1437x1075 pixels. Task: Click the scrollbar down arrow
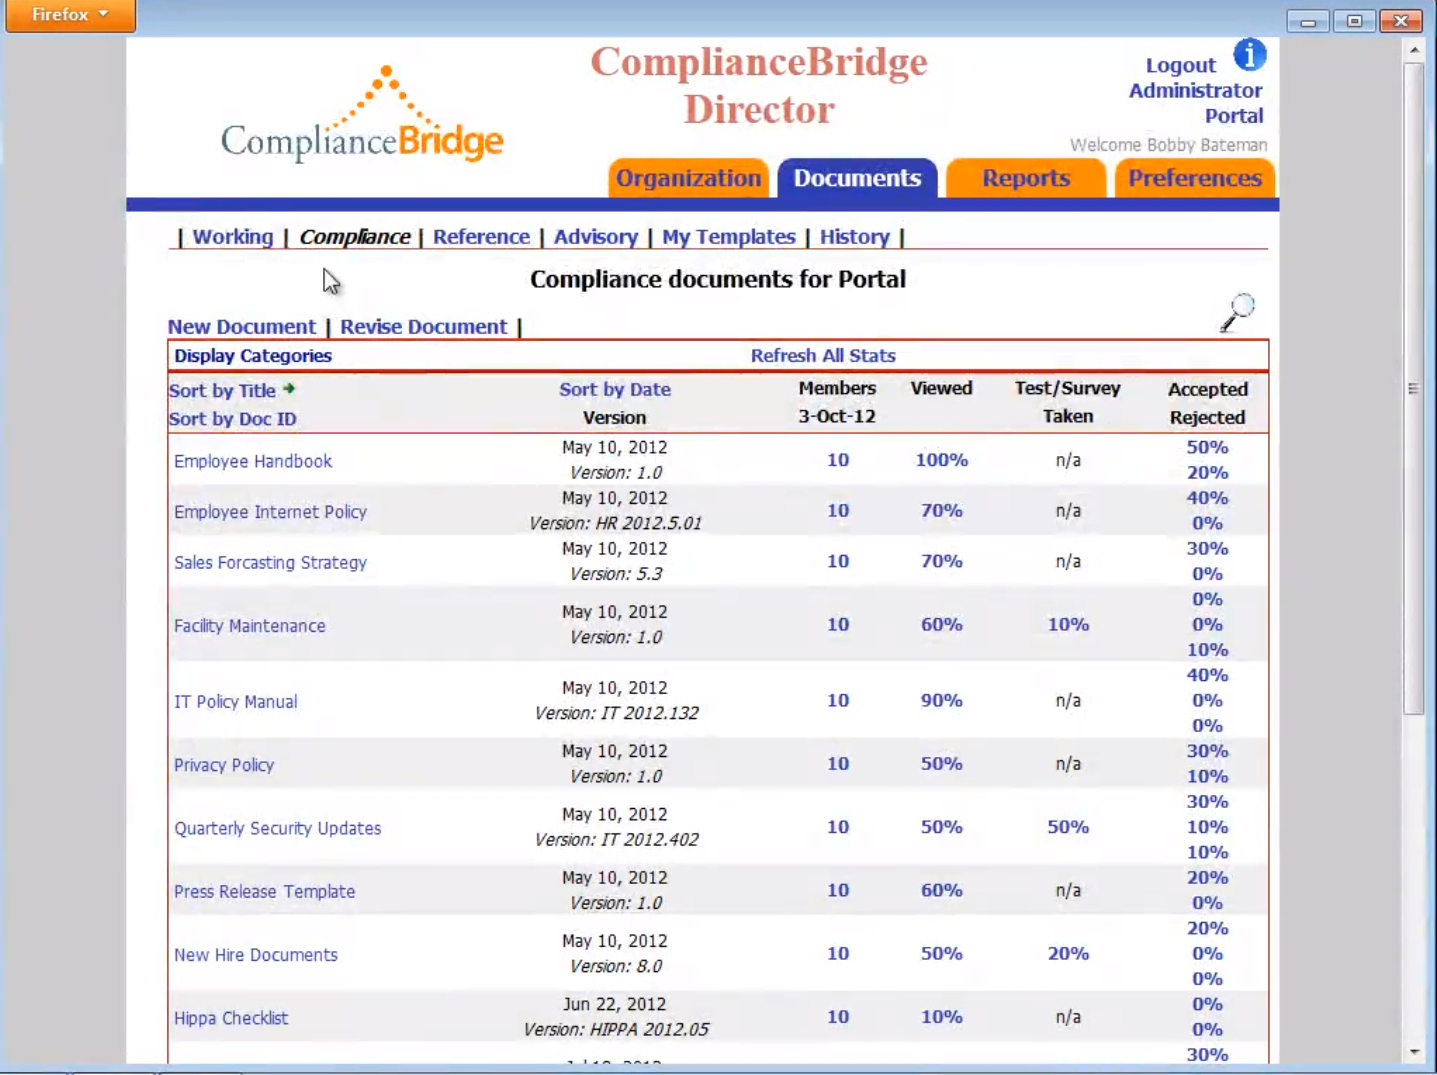[x=1414, y=1052]
